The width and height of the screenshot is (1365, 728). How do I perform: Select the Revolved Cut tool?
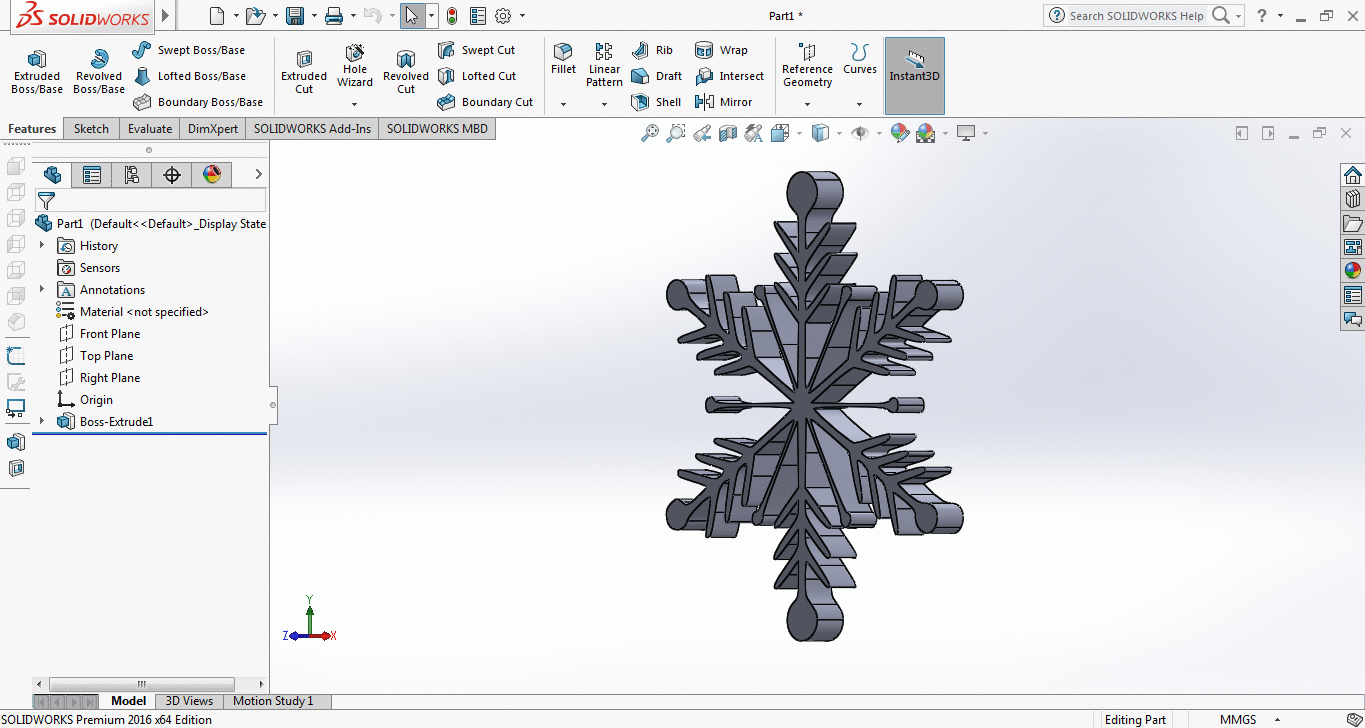406,73
